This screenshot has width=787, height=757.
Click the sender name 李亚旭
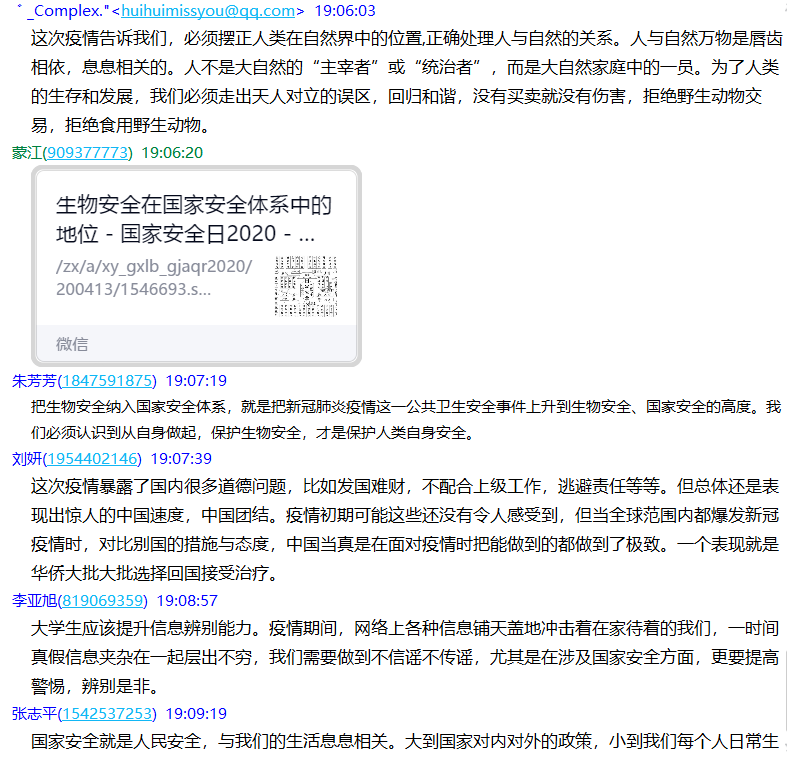pyautogui.click(x=34, y=601)
